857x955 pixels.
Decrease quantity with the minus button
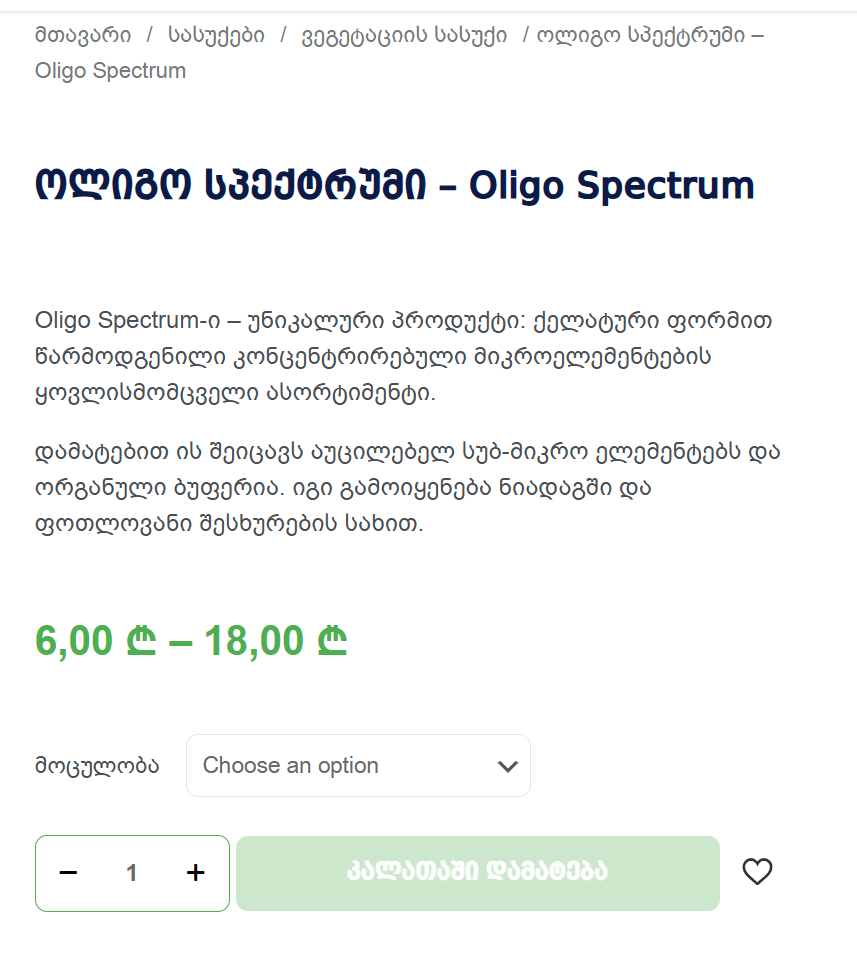(68, 873)
